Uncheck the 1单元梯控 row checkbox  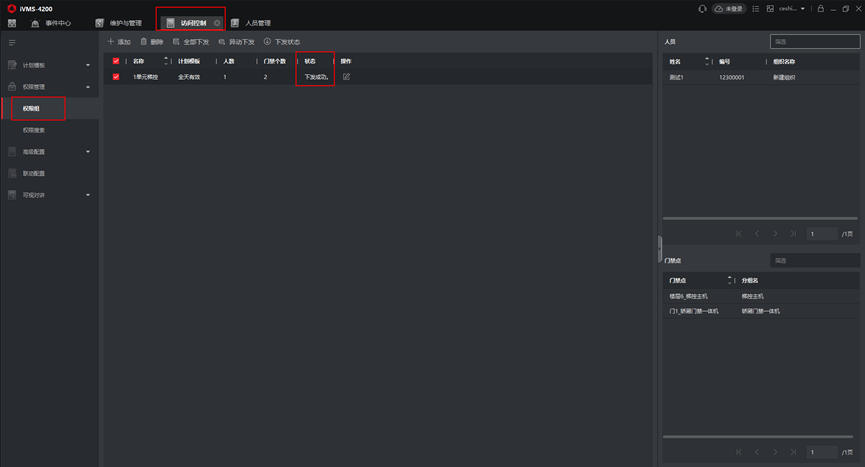[x=116, y=77]
